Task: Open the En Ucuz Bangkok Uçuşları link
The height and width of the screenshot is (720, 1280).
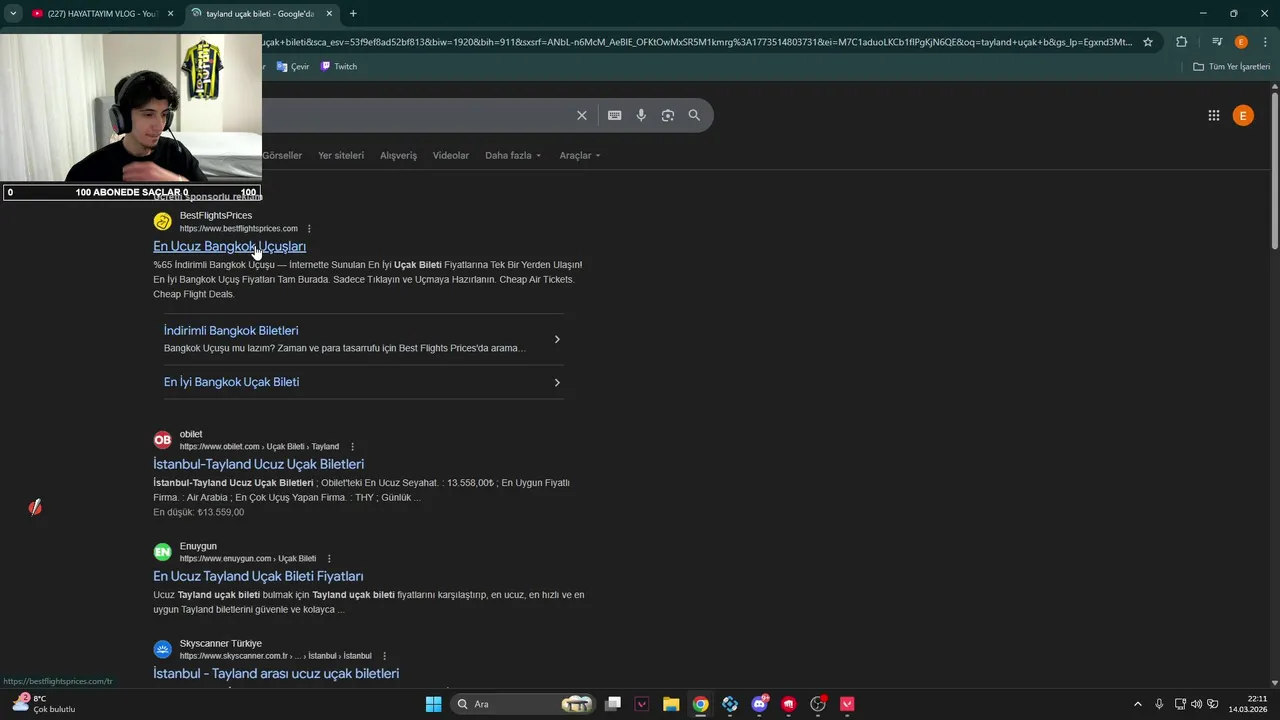Action: coord(229,246)
